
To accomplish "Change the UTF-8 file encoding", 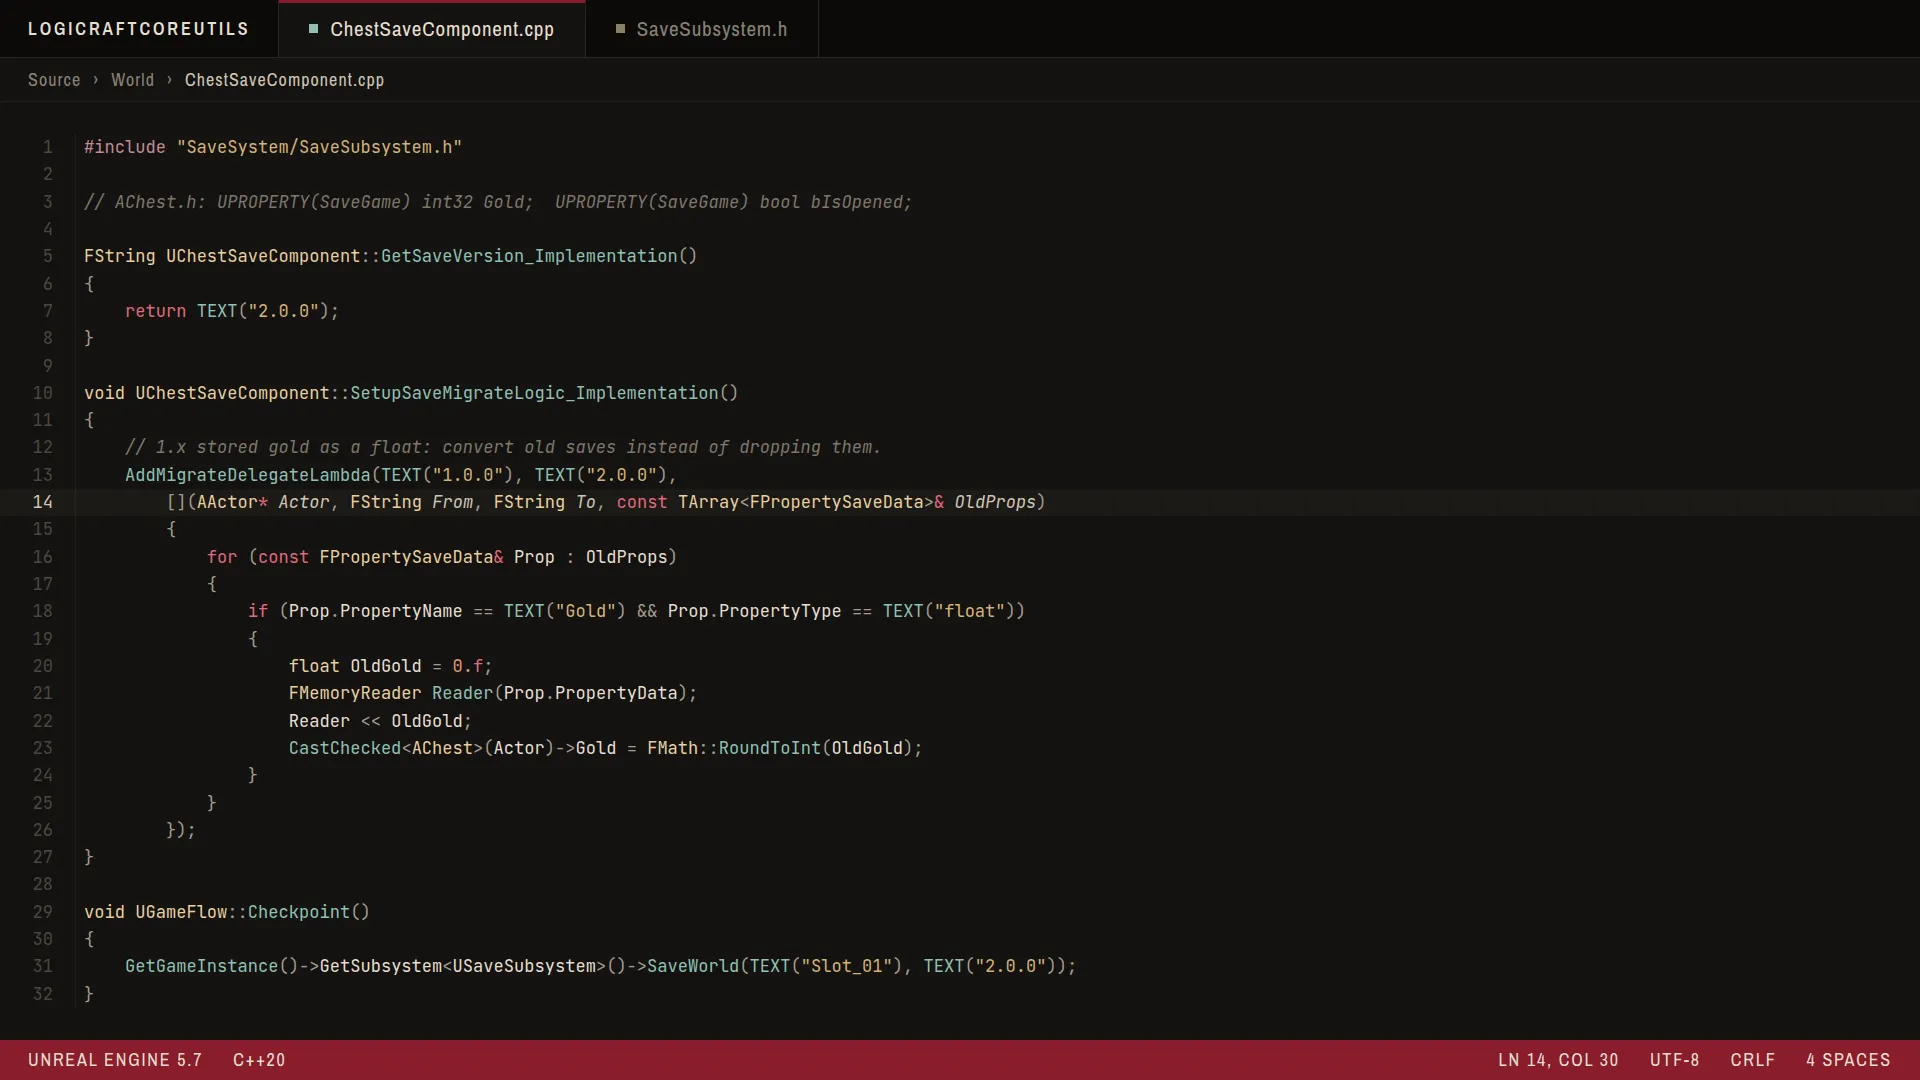I will [1675, 1060].
